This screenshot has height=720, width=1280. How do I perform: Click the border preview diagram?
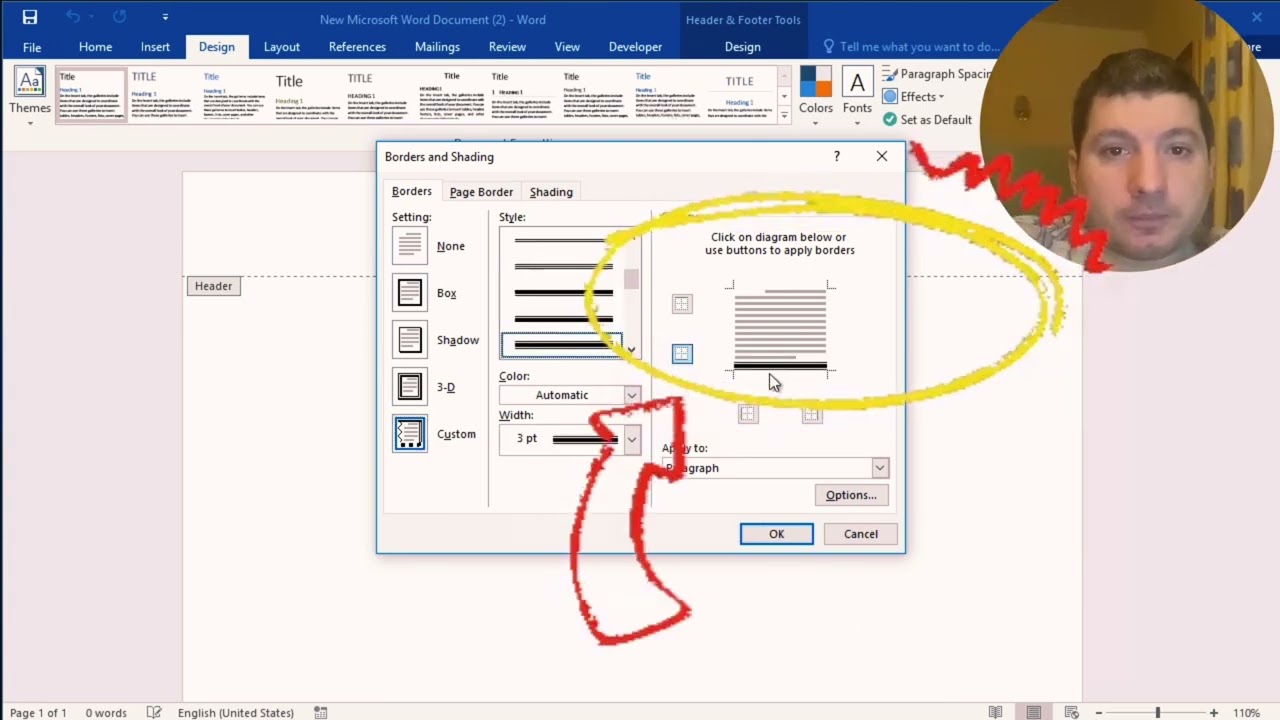[780, 328]
